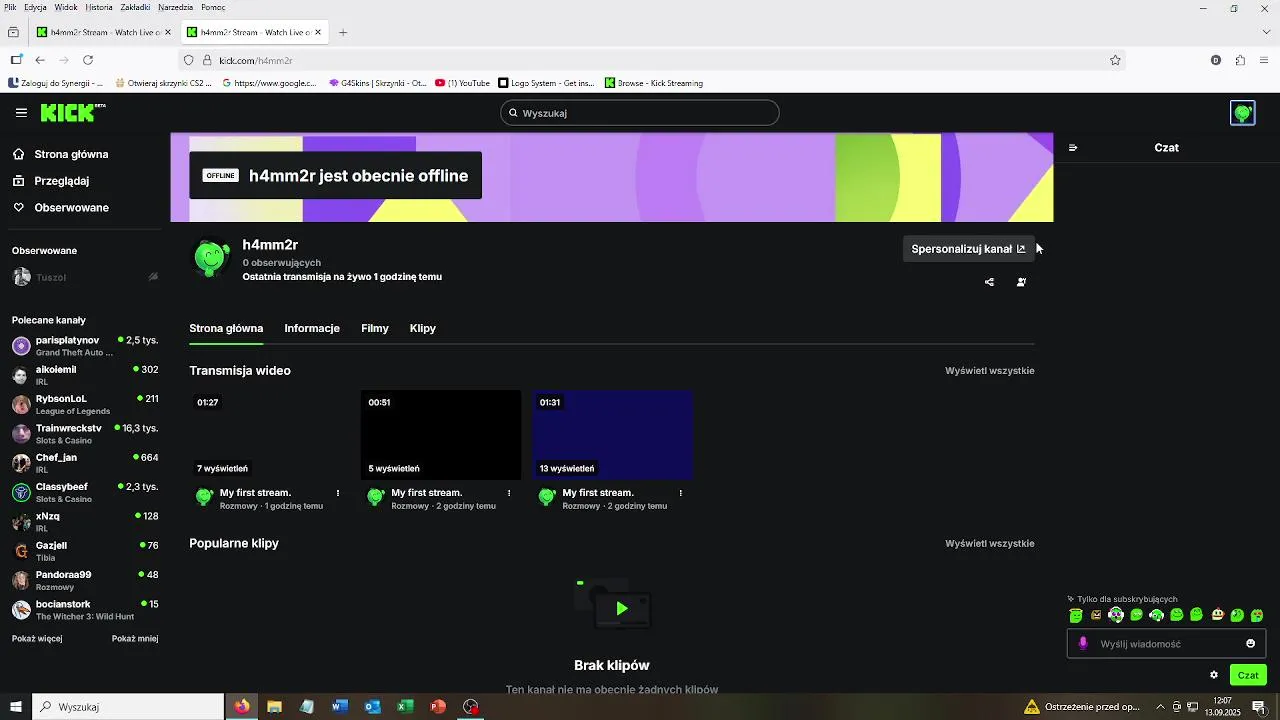This screenshot has height=720, width=1280.
Task: Open the Classybeef channel
Action: [x=85, y=492]
